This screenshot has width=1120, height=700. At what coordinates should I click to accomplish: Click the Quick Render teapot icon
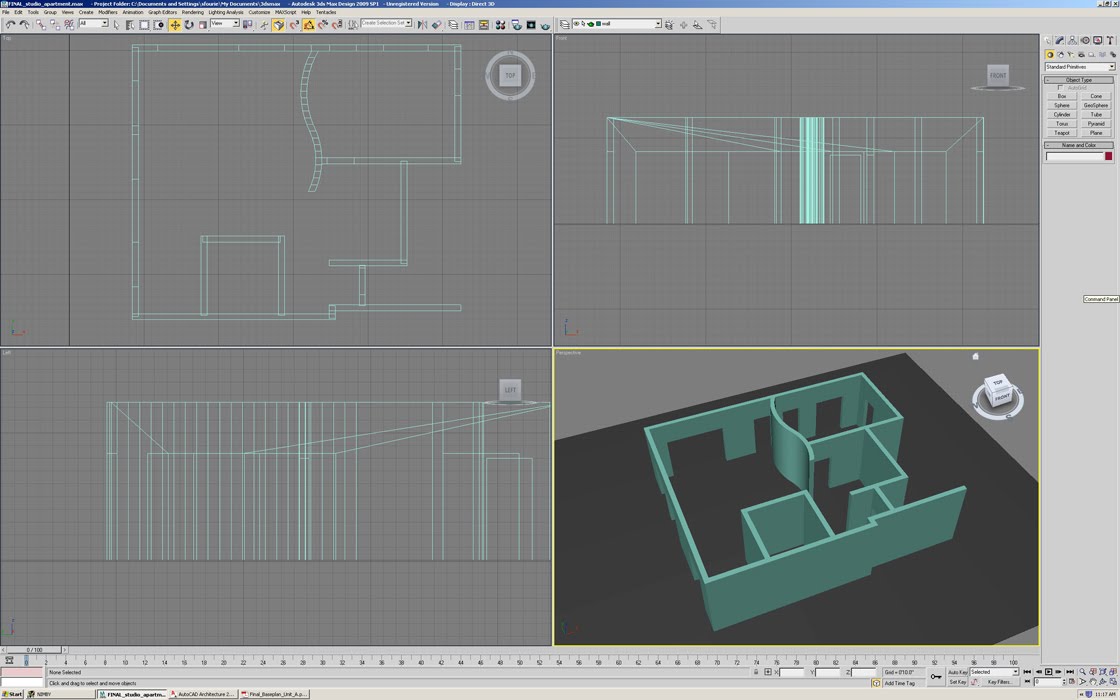pos(545,26)
